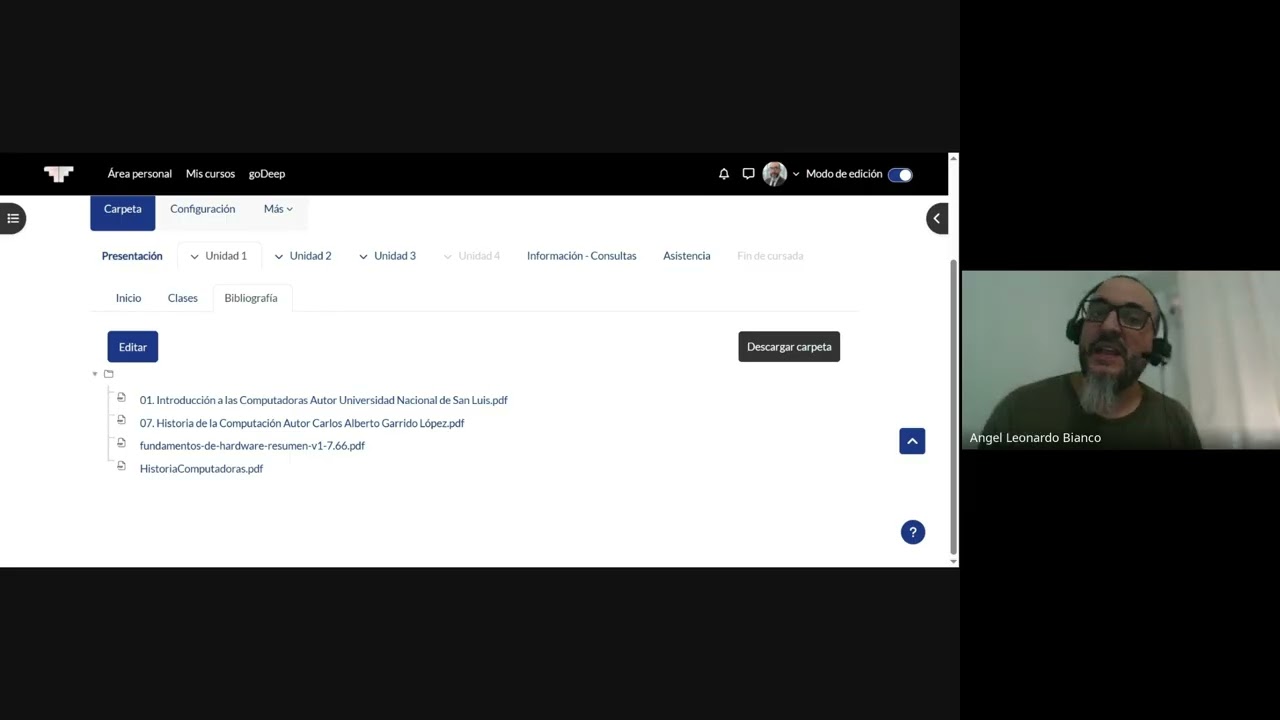Open goDeep in the top bar

267,174
